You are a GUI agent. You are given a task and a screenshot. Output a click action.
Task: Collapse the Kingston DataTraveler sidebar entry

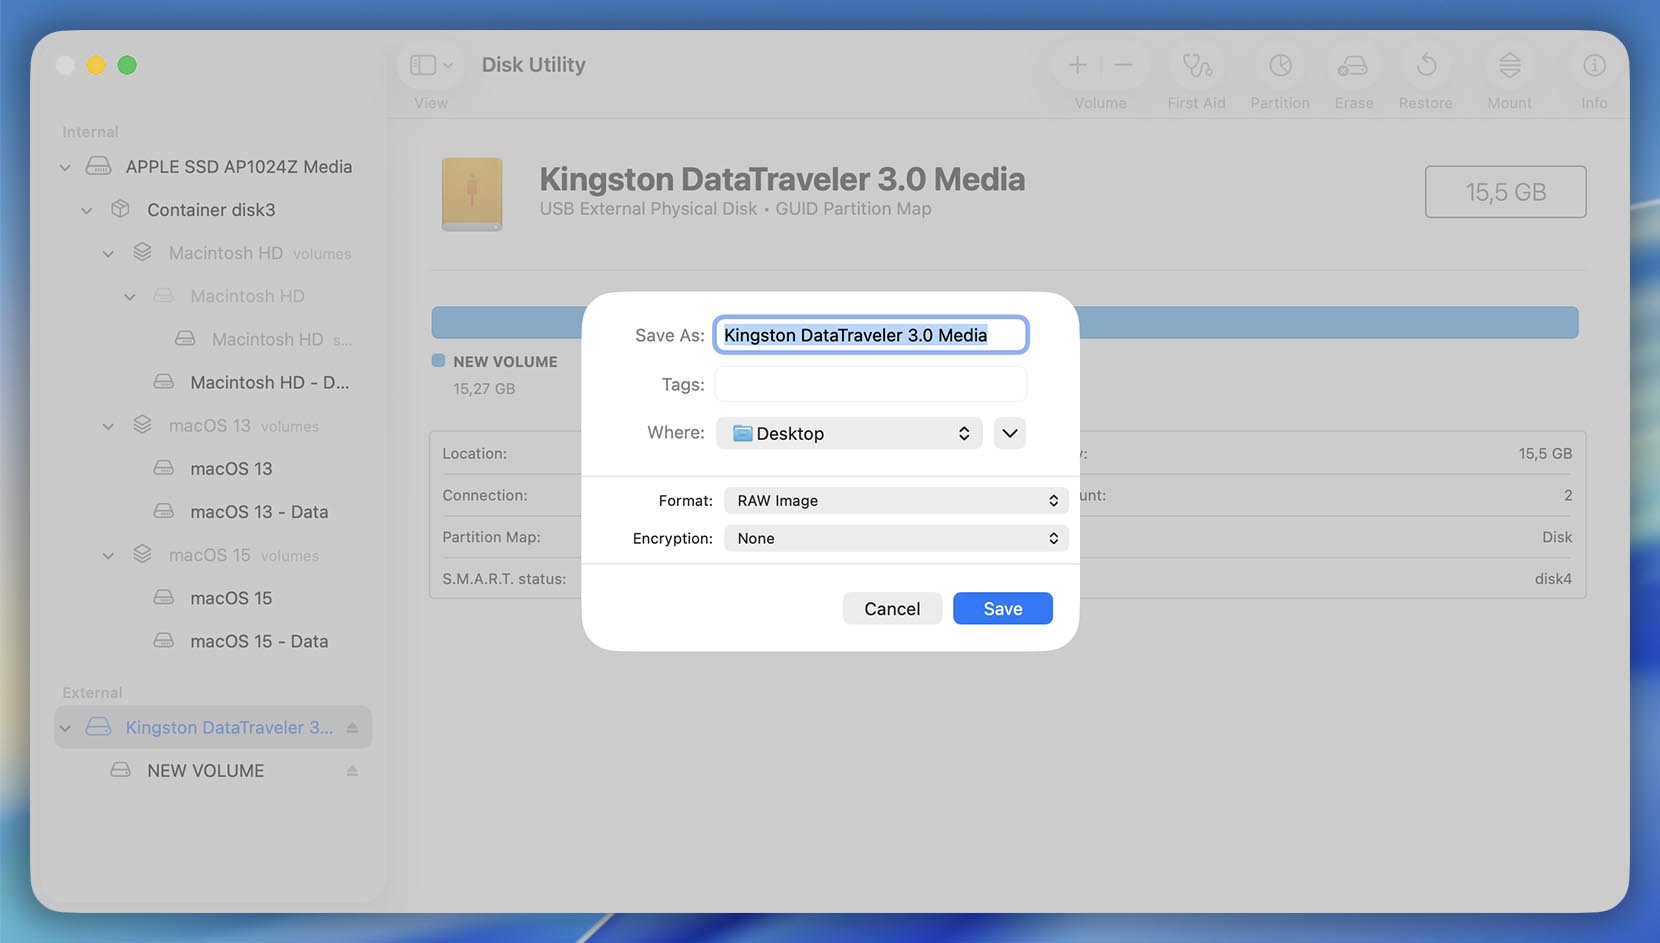(65, 728)
